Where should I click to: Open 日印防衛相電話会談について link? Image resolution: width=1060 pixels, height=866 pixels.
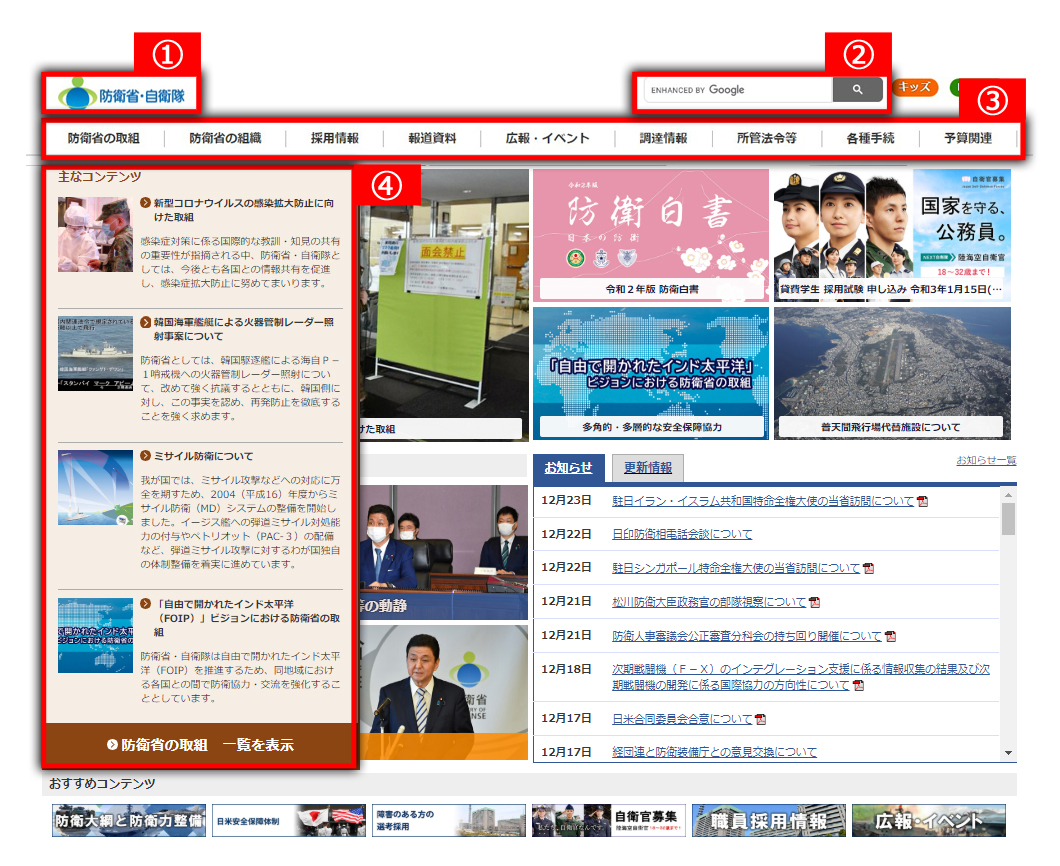[x=682, y=534]
